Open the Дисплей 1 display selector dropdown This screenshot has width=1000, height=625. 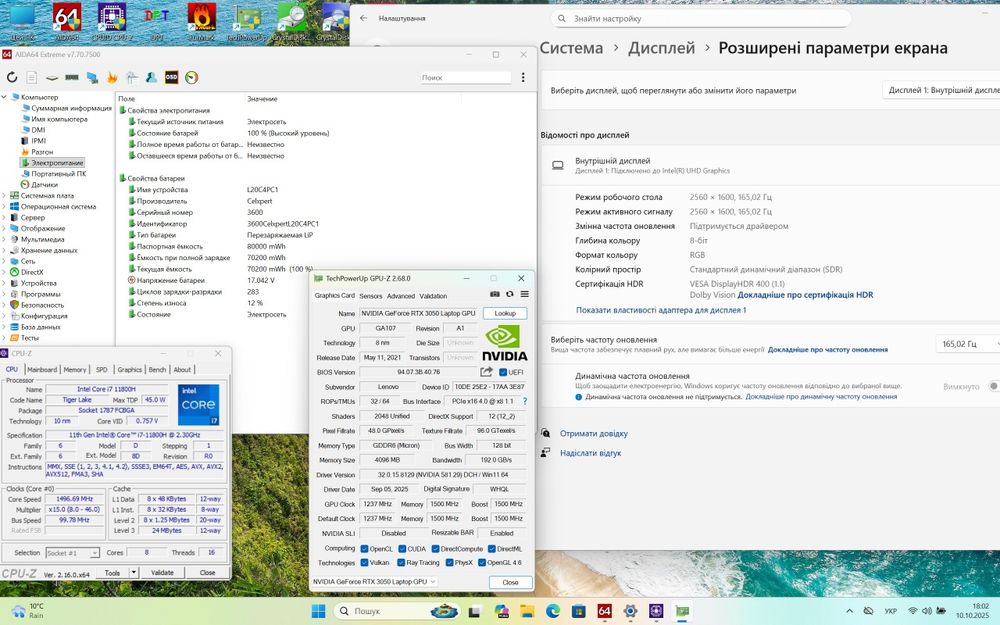point(941,90)
